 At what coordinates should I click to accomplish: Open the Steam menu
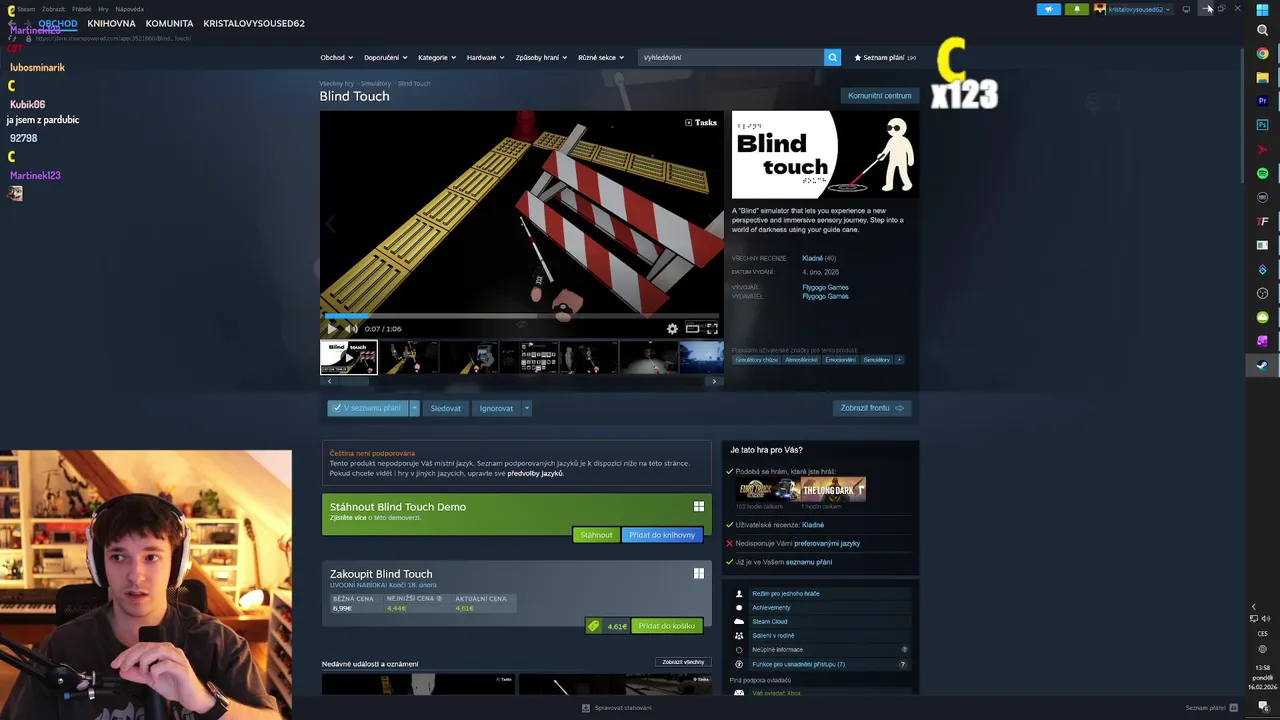(26, 9)
